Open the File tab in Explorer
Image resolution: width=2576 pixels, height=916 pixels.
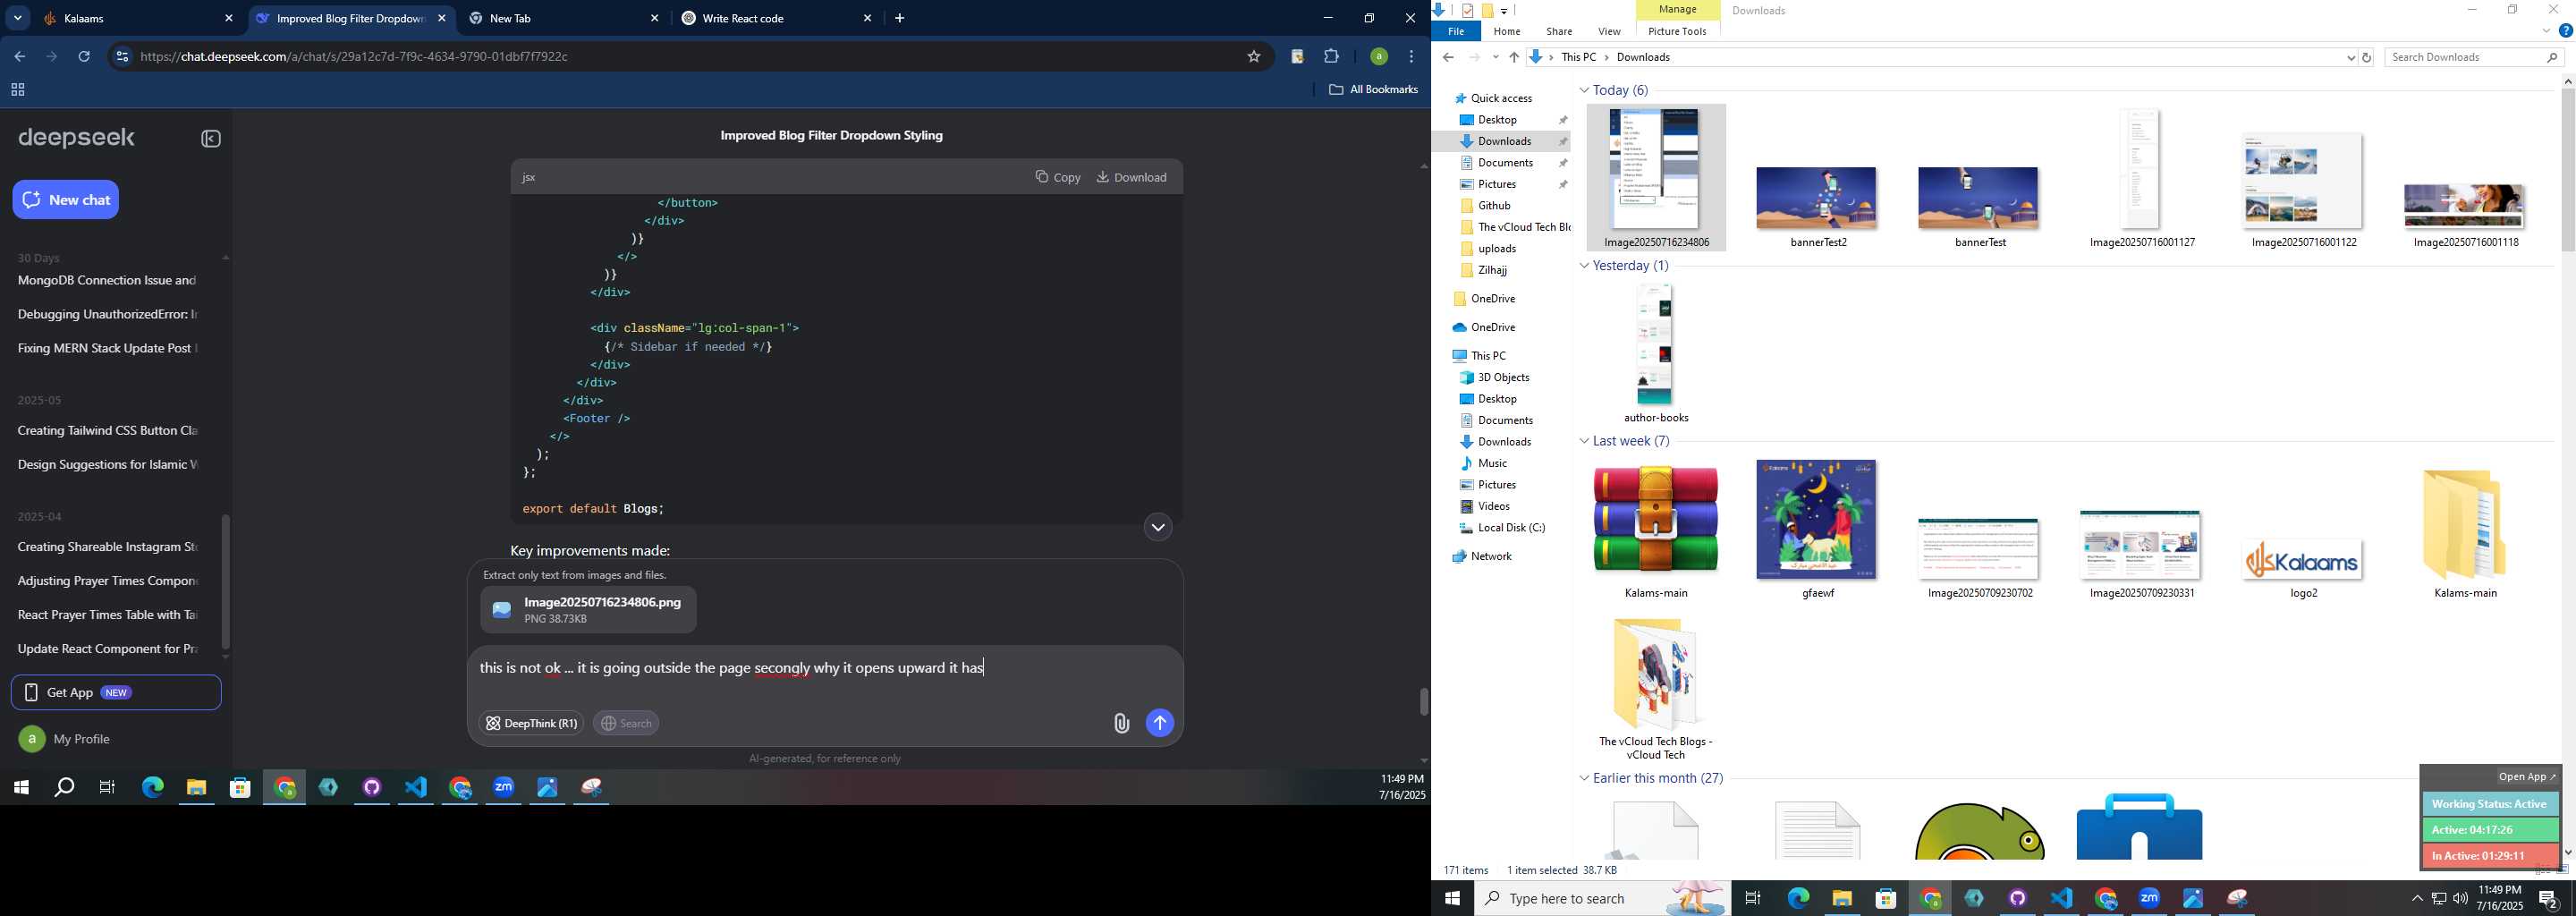coord(1456,32)
